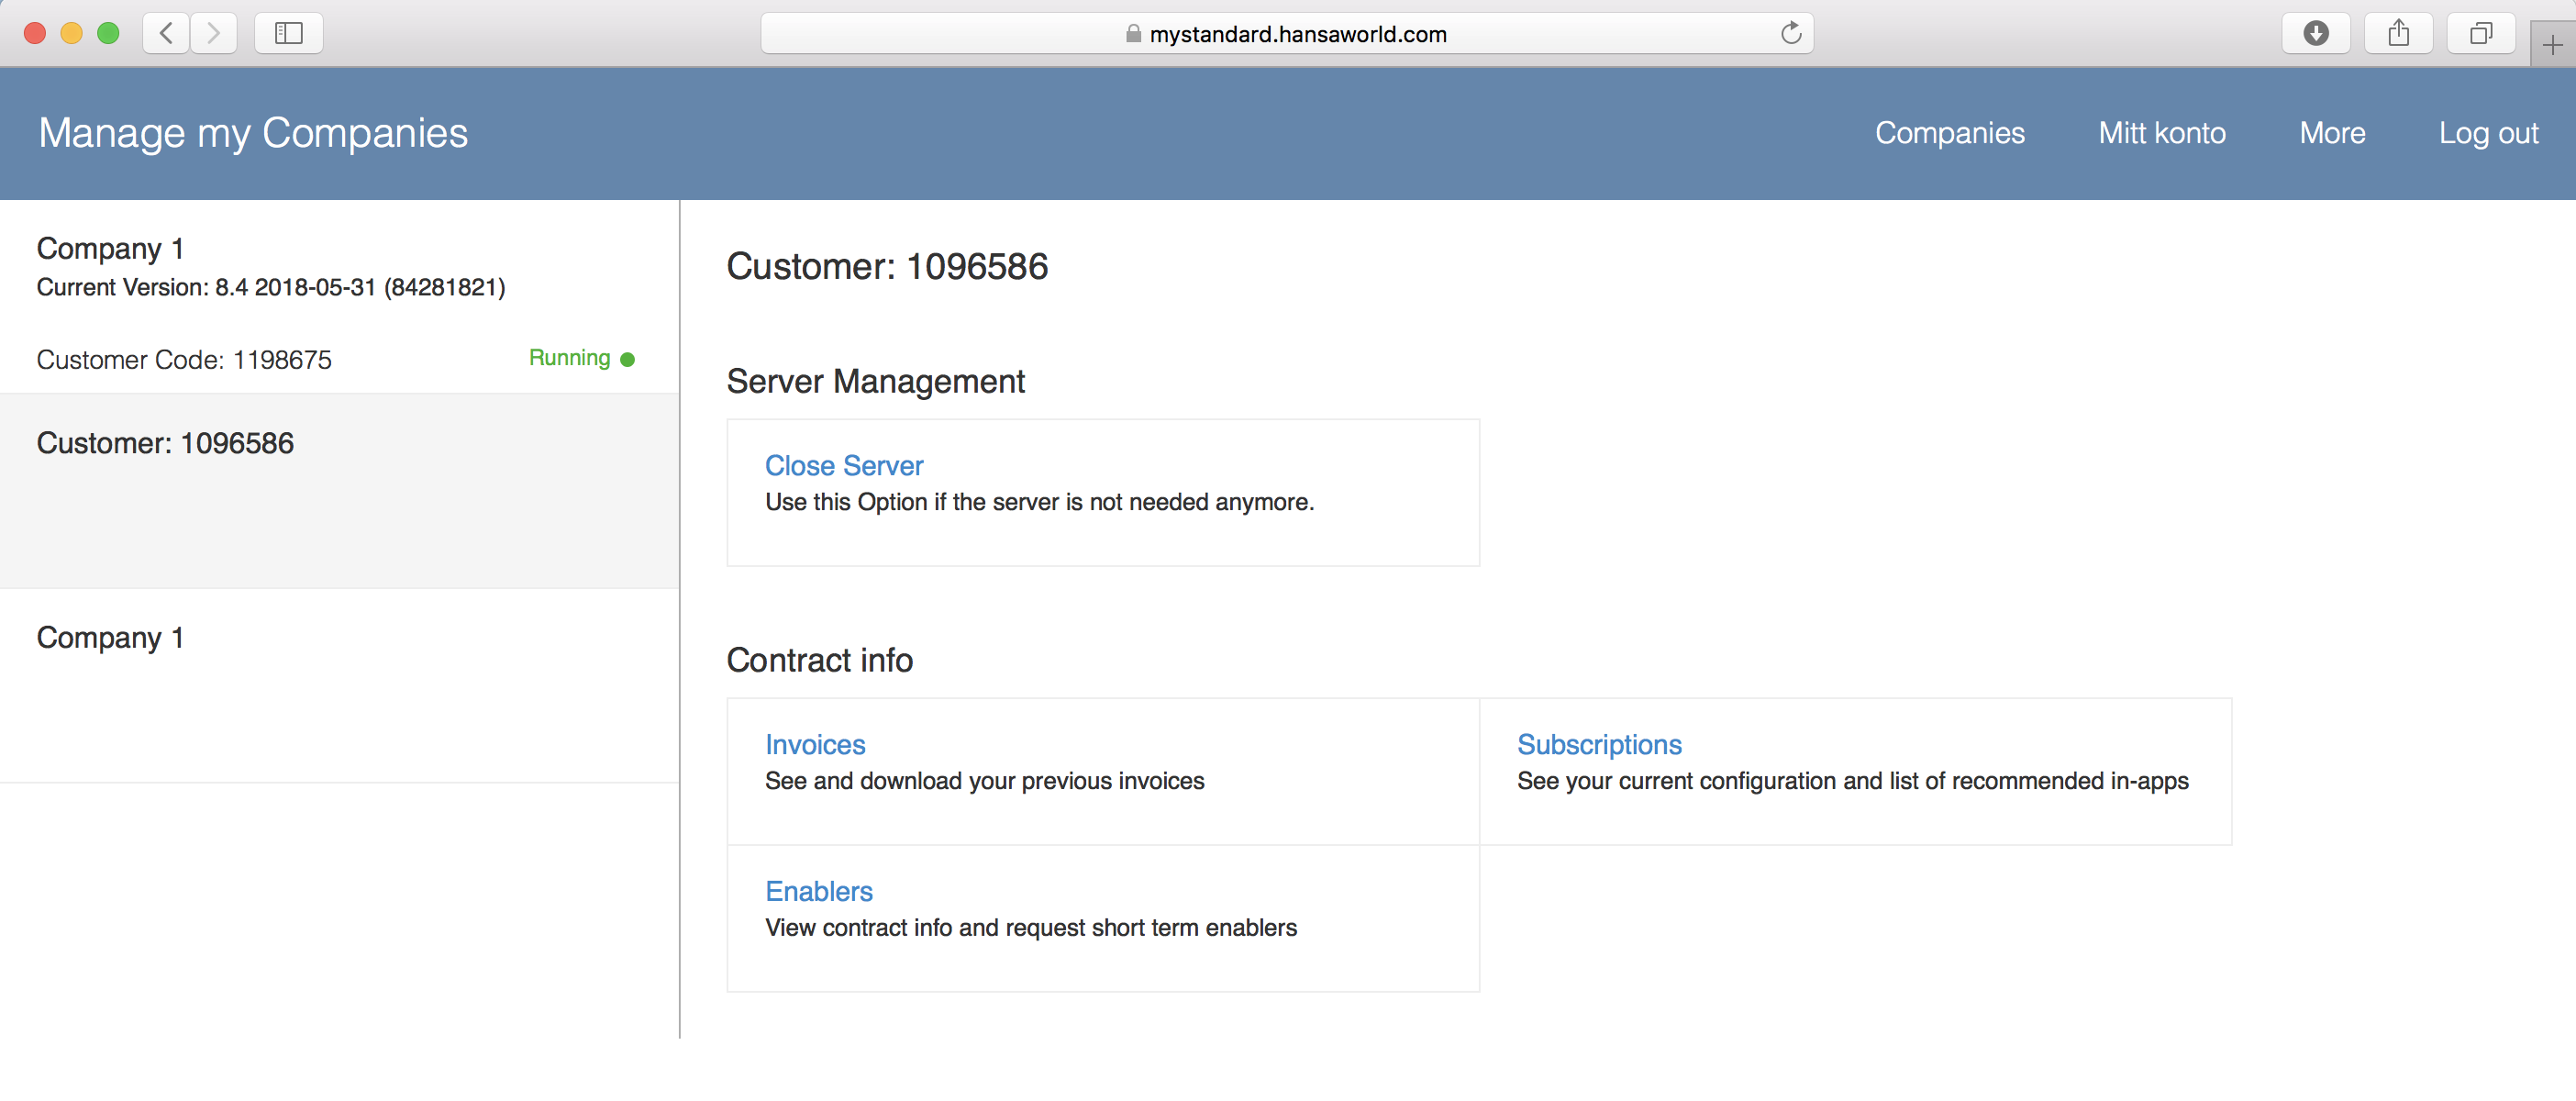Viewport: 2576px width, 1101px height.
Task: Click Log out in header
Action: [x=2488, y=133]
